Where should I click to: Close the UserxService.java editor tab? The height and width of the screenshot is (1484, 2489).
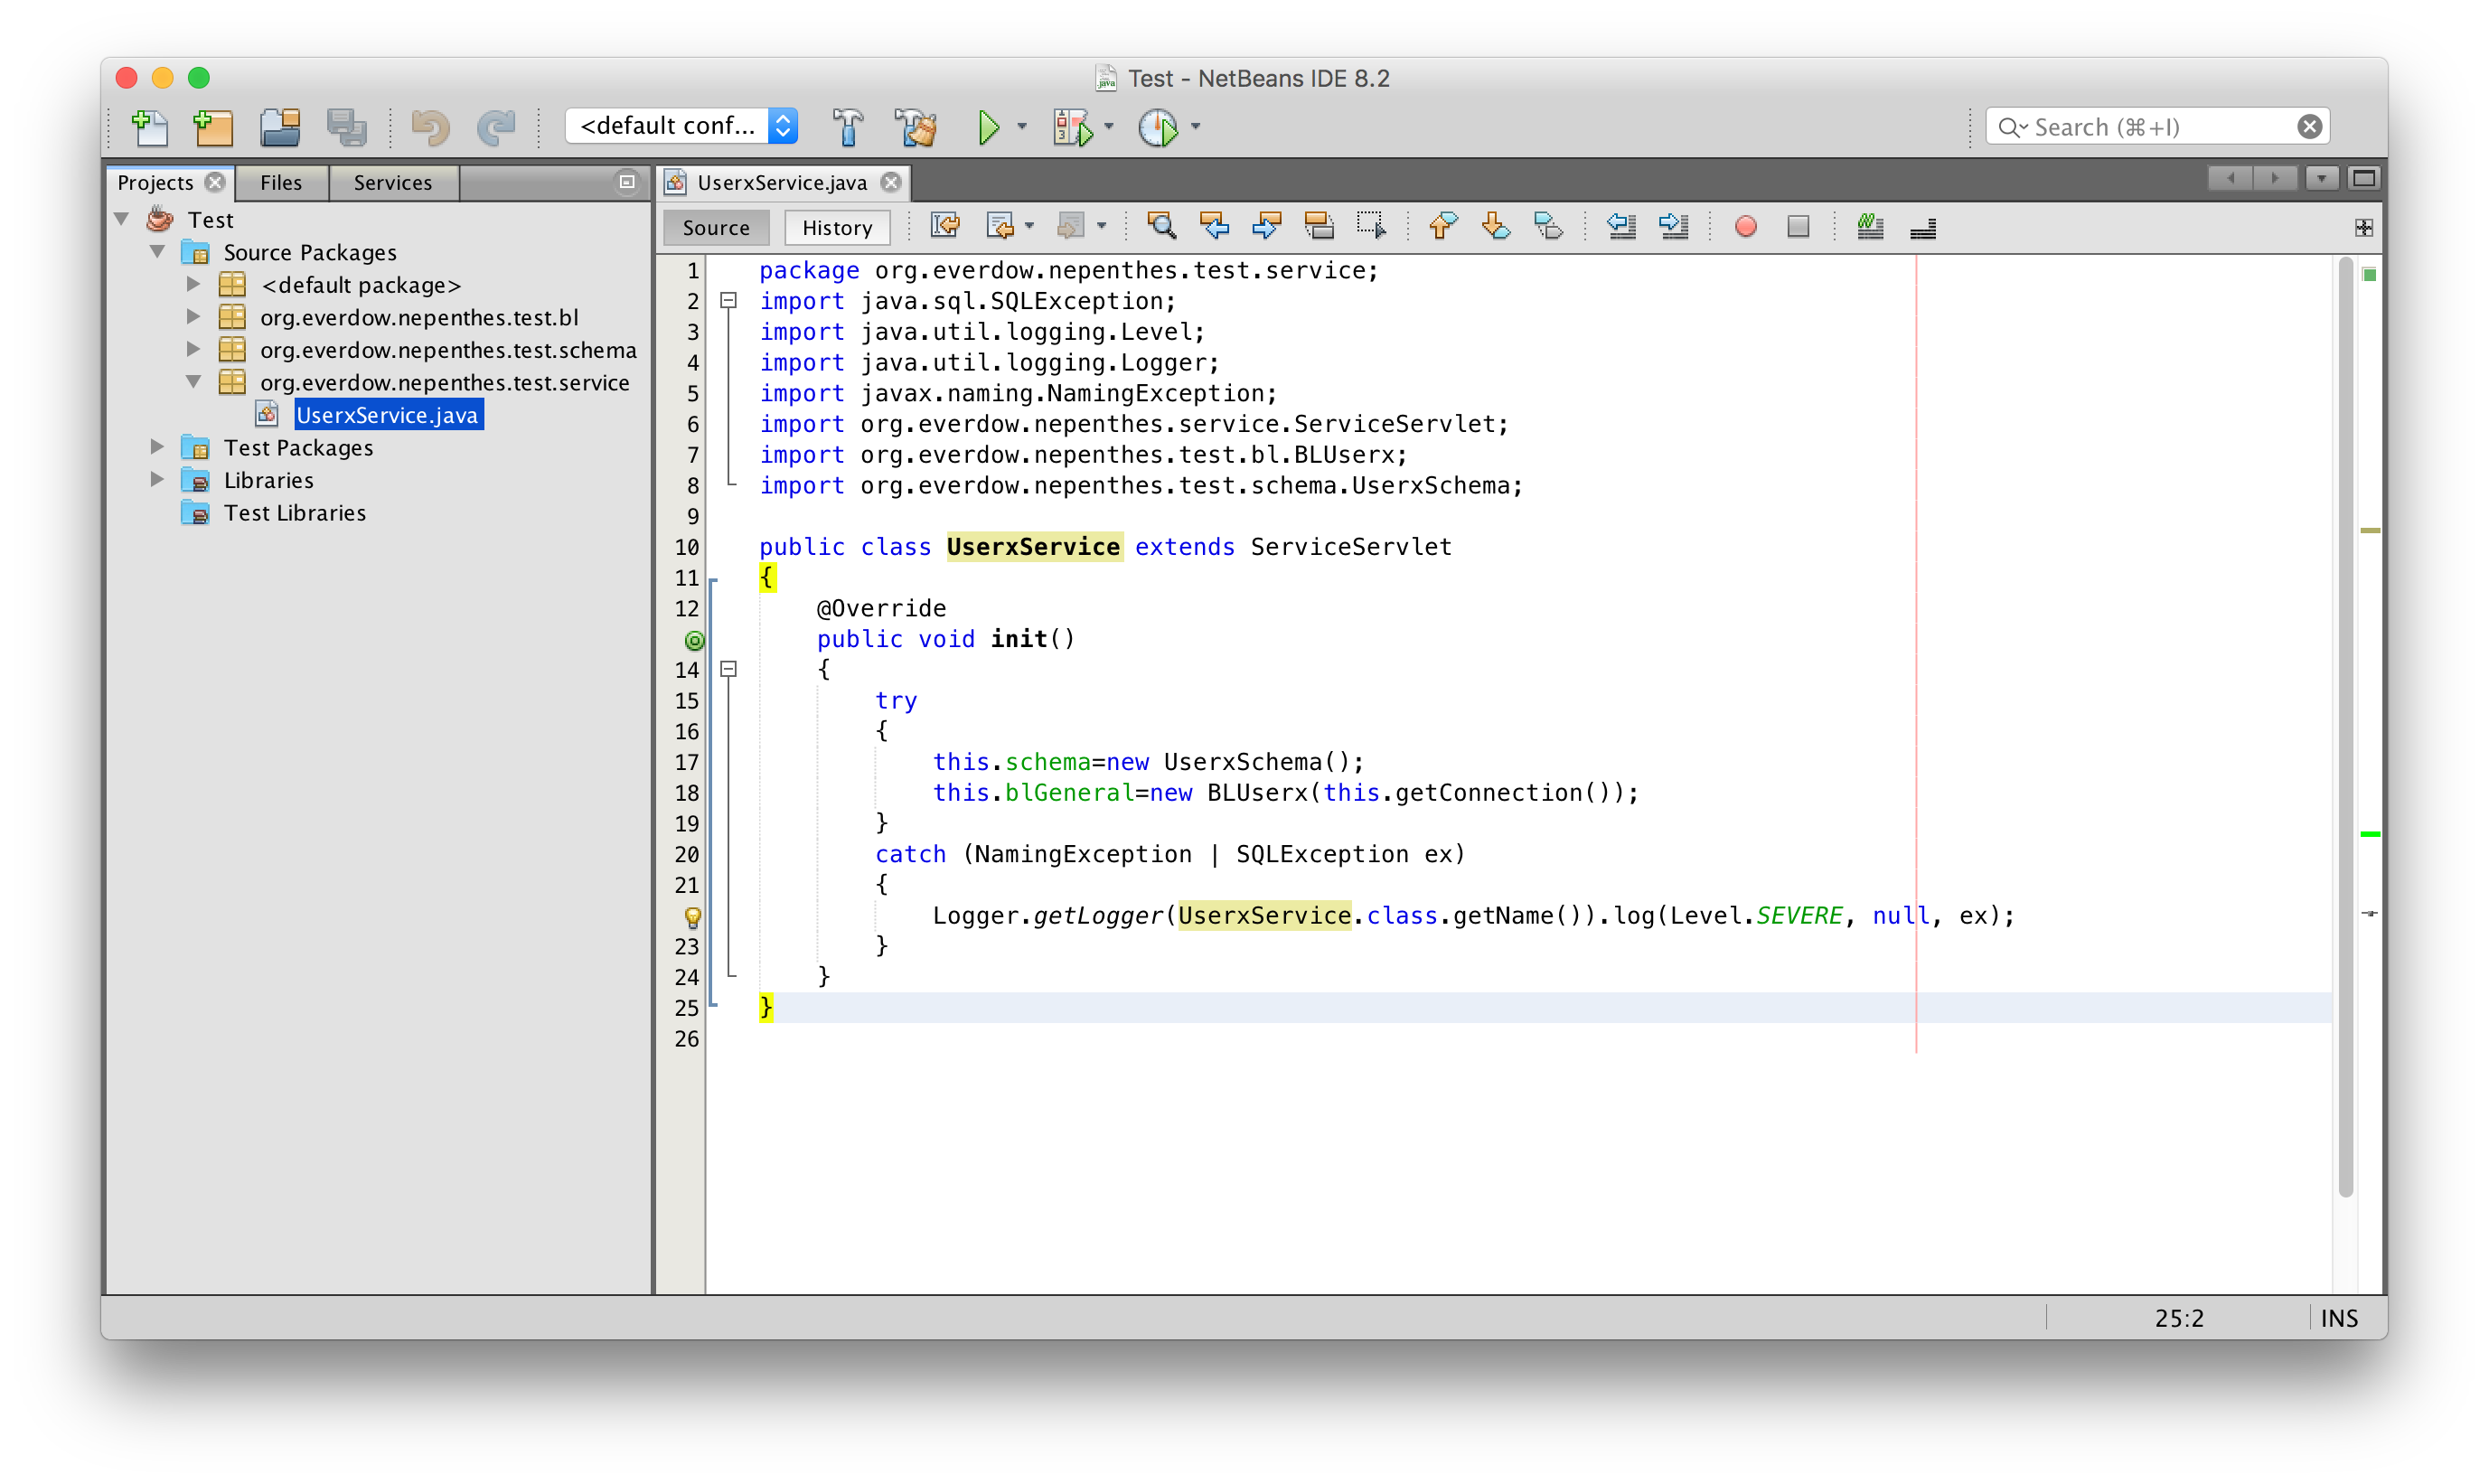[x=891, y=182]
